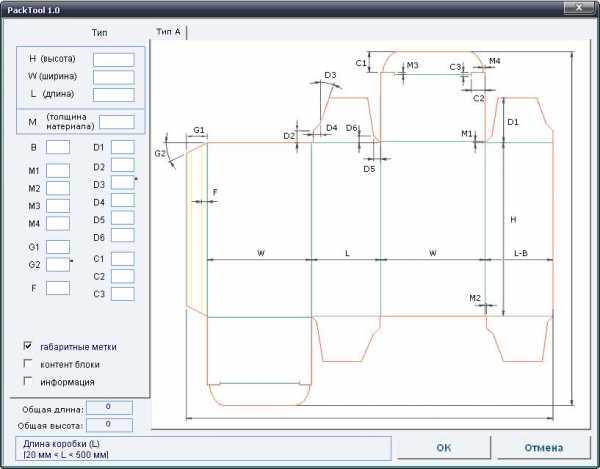Click the W (ширина) input box

113,77
